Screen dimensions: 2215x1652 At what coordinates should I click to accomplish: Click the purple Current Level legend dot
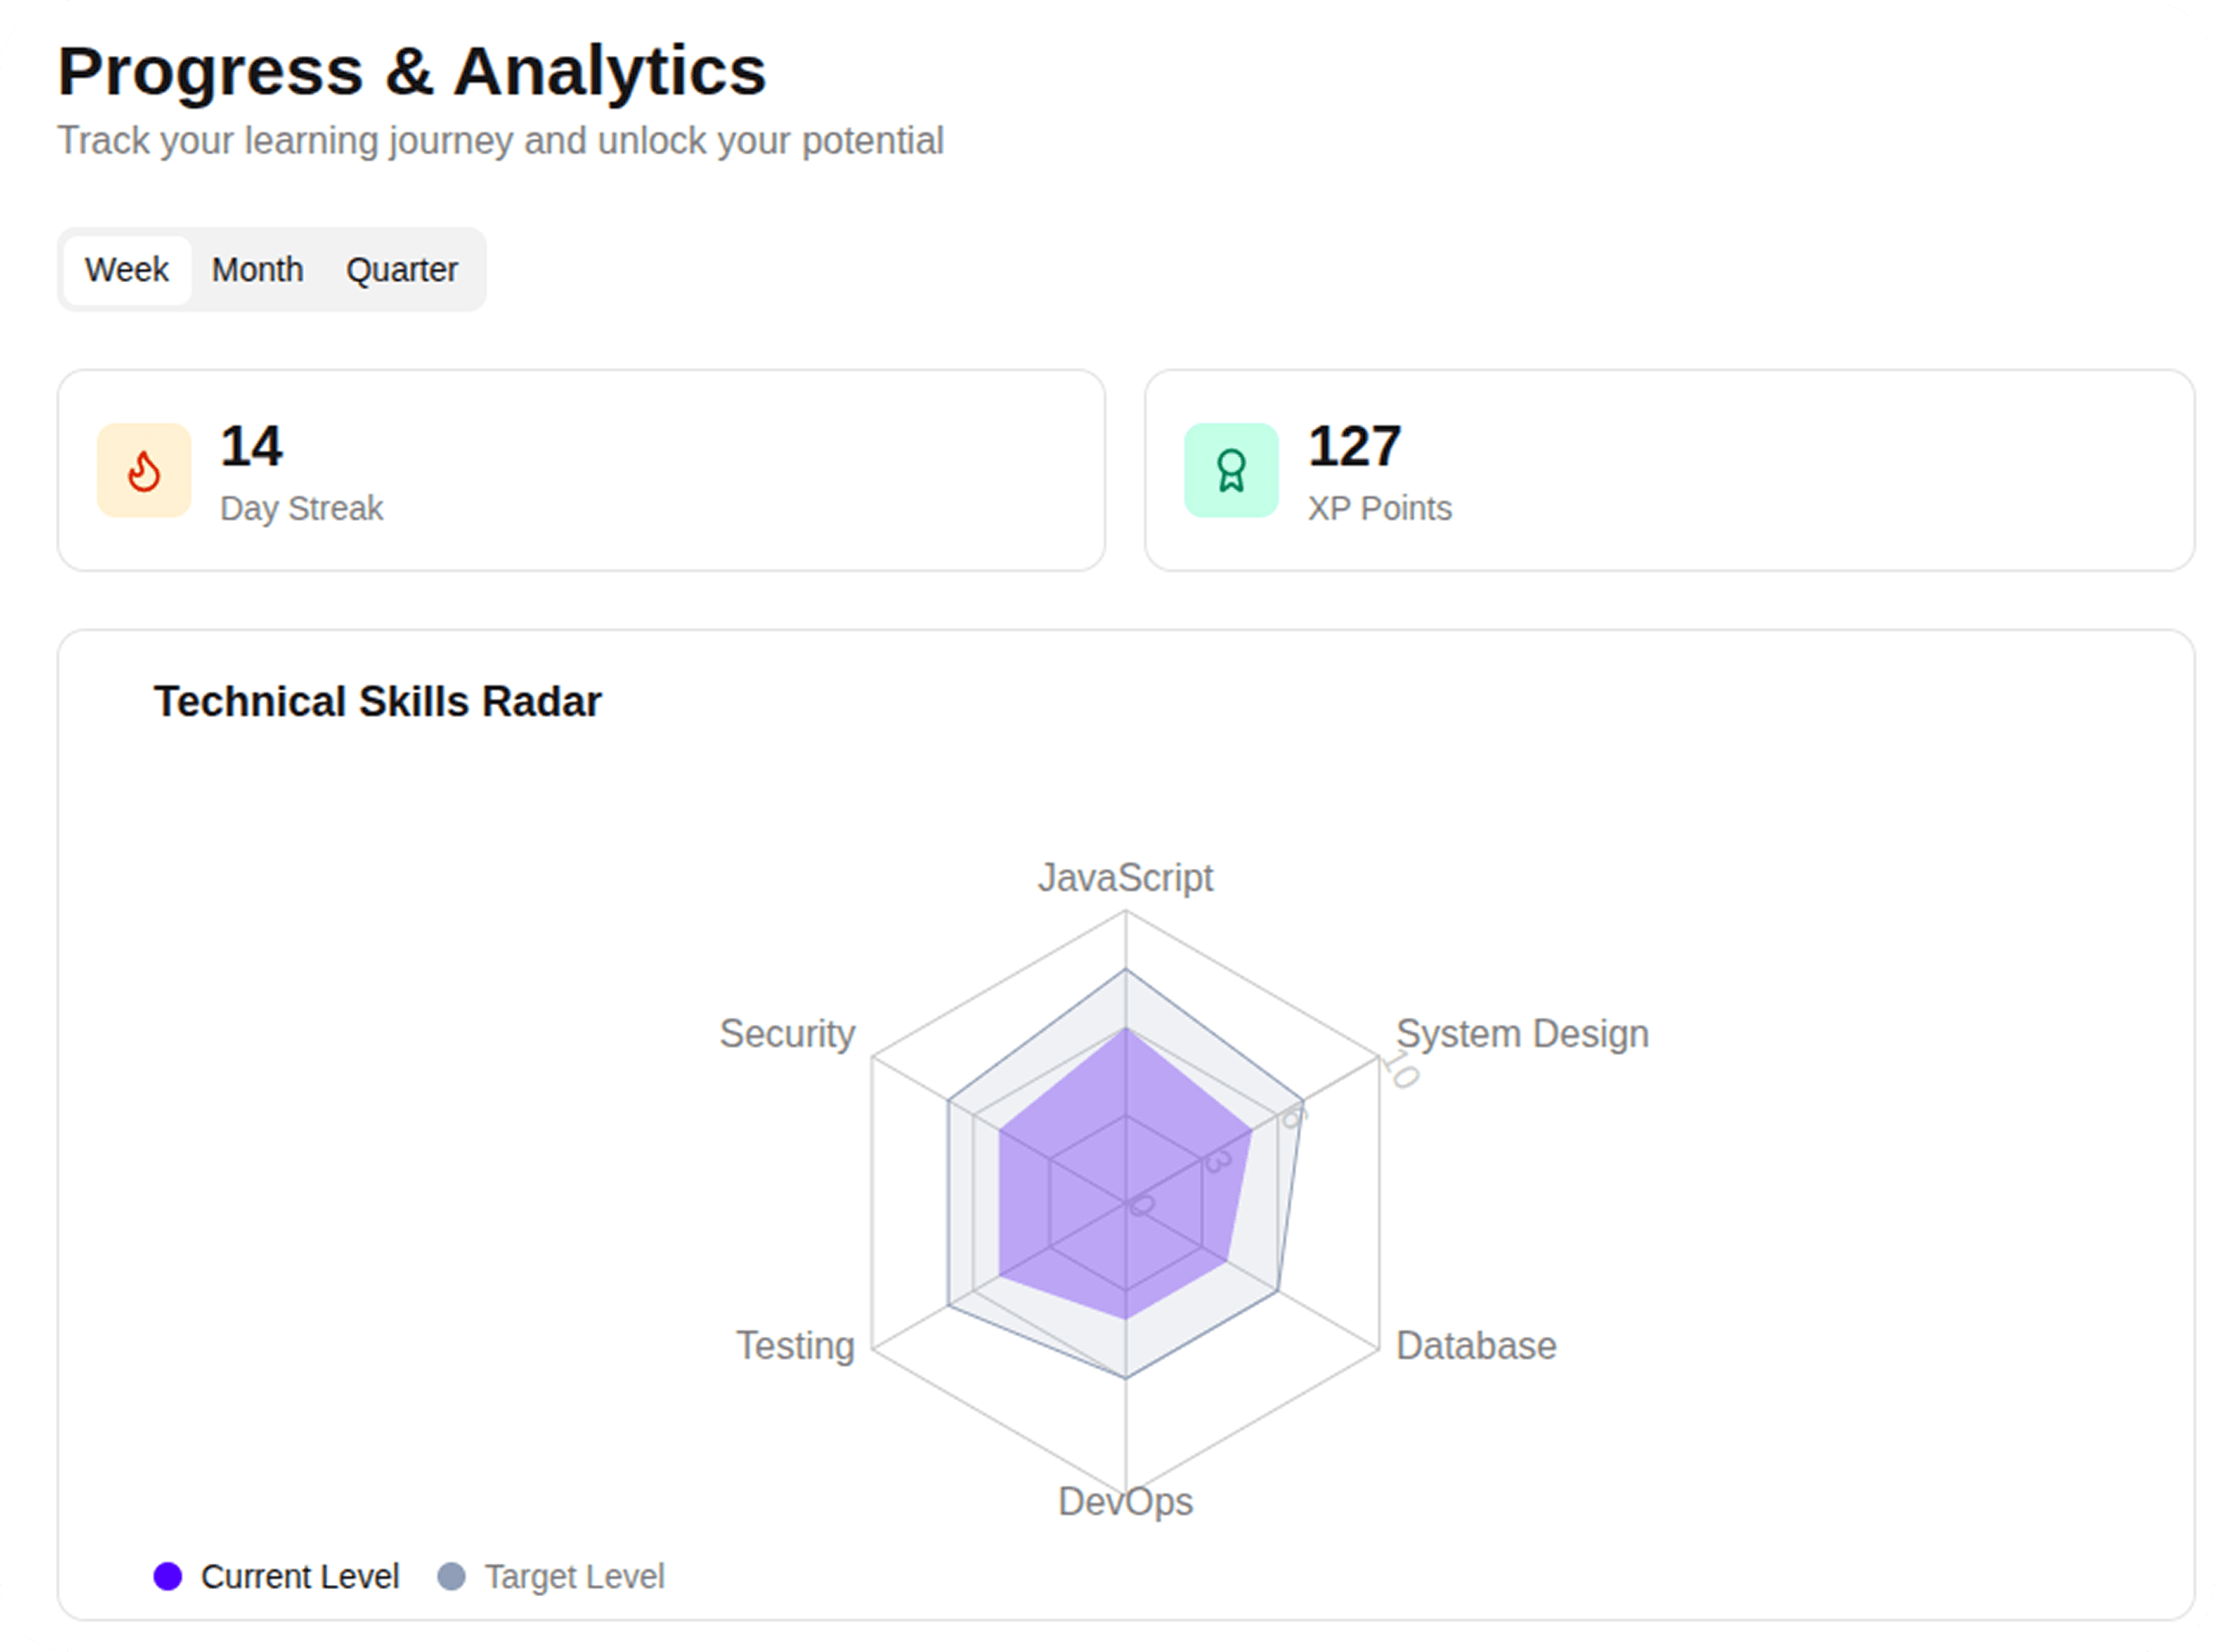(x=168, y=1576)
